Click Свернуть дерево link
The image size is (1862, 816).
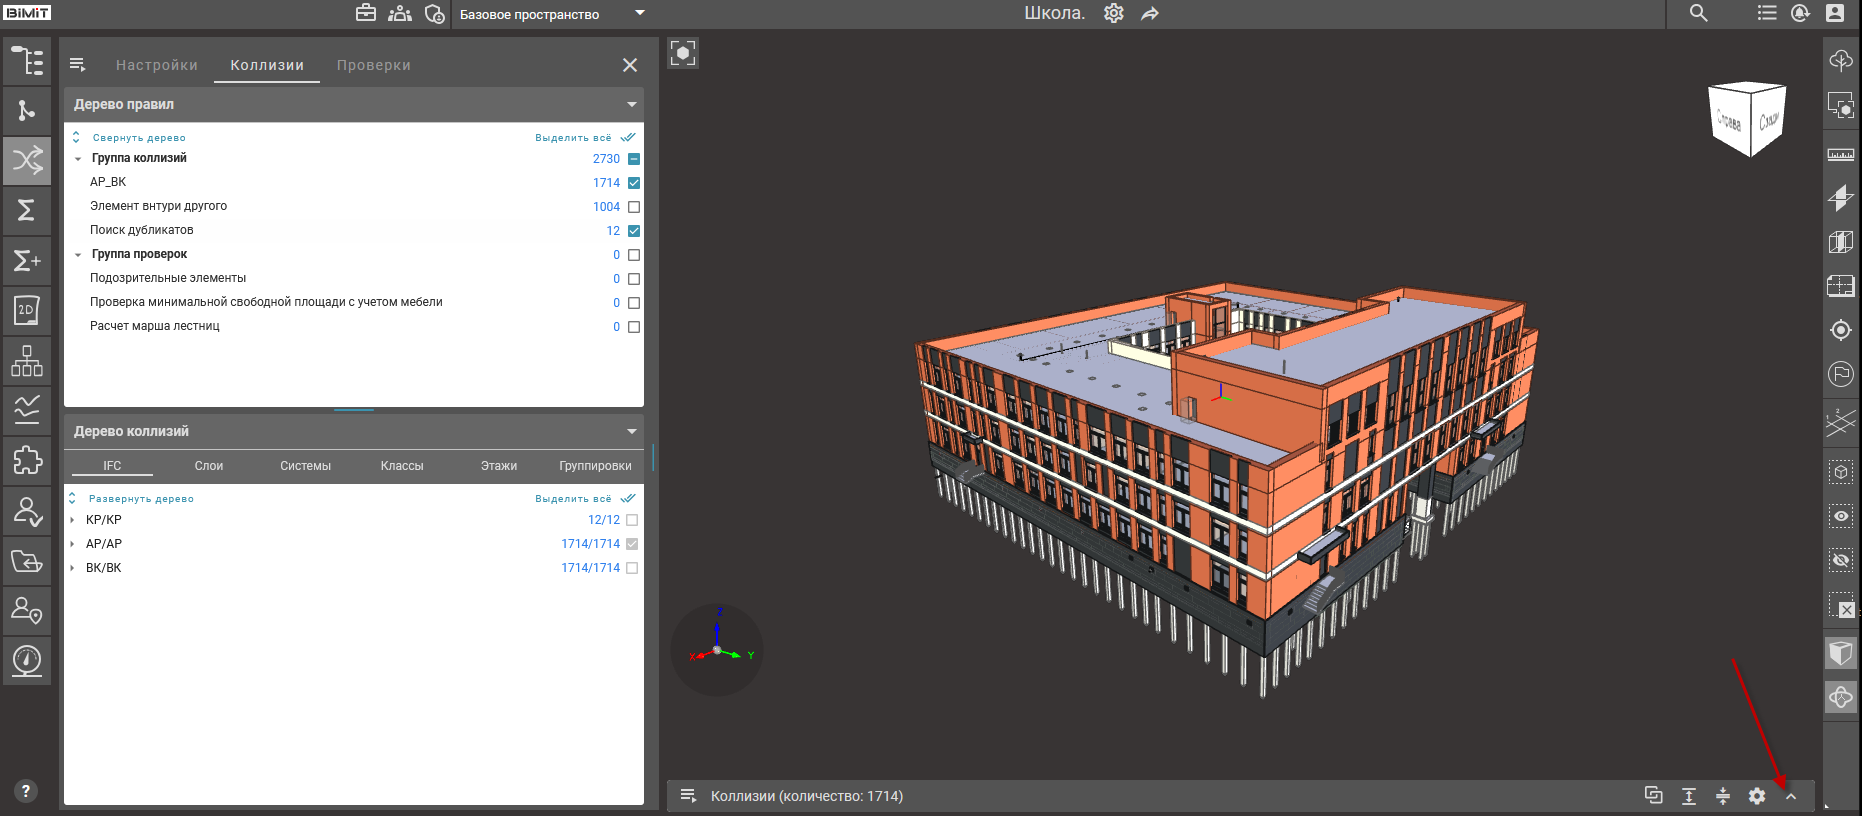139,138
